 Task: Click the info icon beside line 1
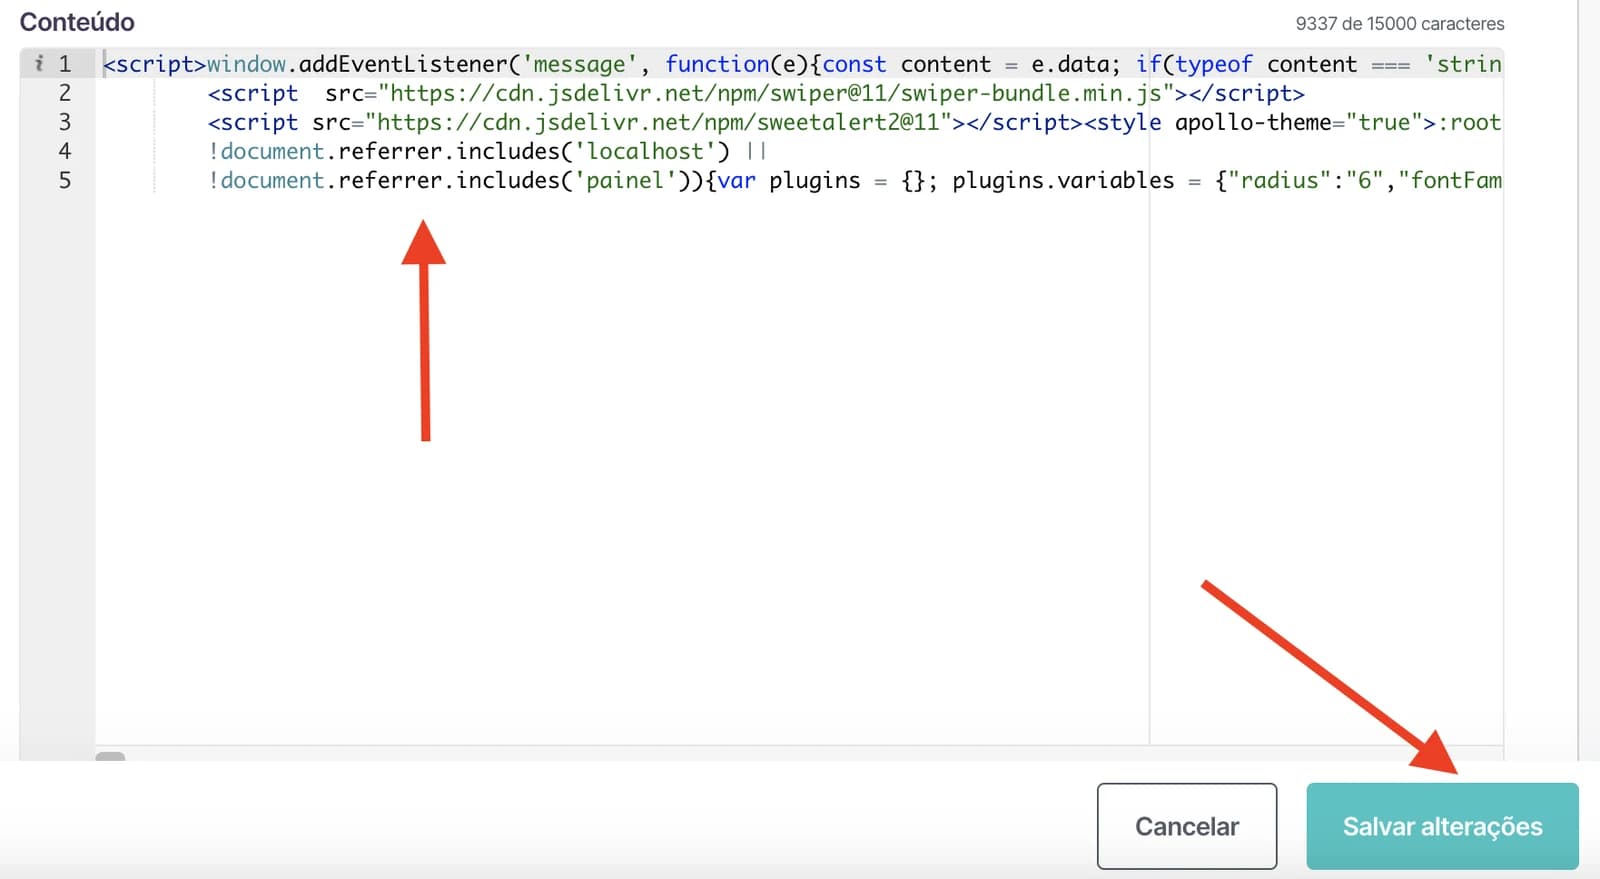[x=39, y=64]
